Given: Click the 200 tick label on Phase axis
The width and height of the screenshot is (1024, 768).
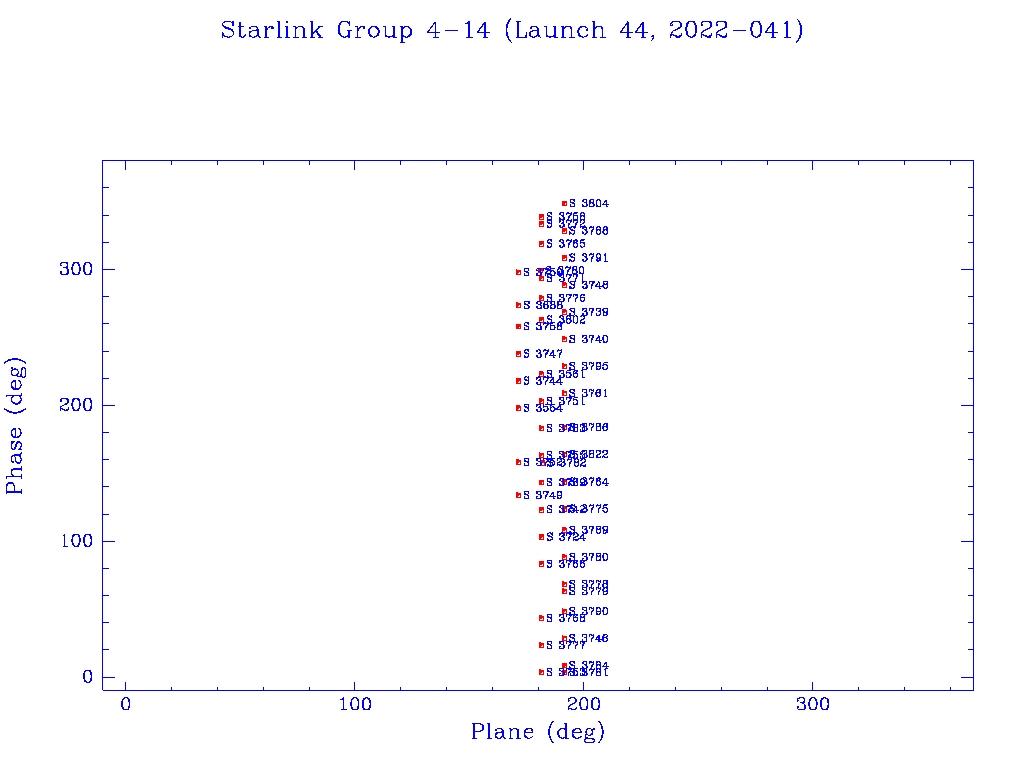Looking at the screenshot, I should pyautogui.click(x=77, y=406).
